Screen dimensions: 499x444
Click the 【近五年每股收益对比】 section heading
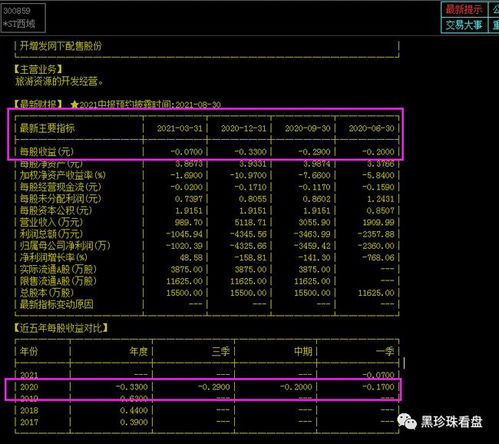pyautogui.click(x=61, y=328)
